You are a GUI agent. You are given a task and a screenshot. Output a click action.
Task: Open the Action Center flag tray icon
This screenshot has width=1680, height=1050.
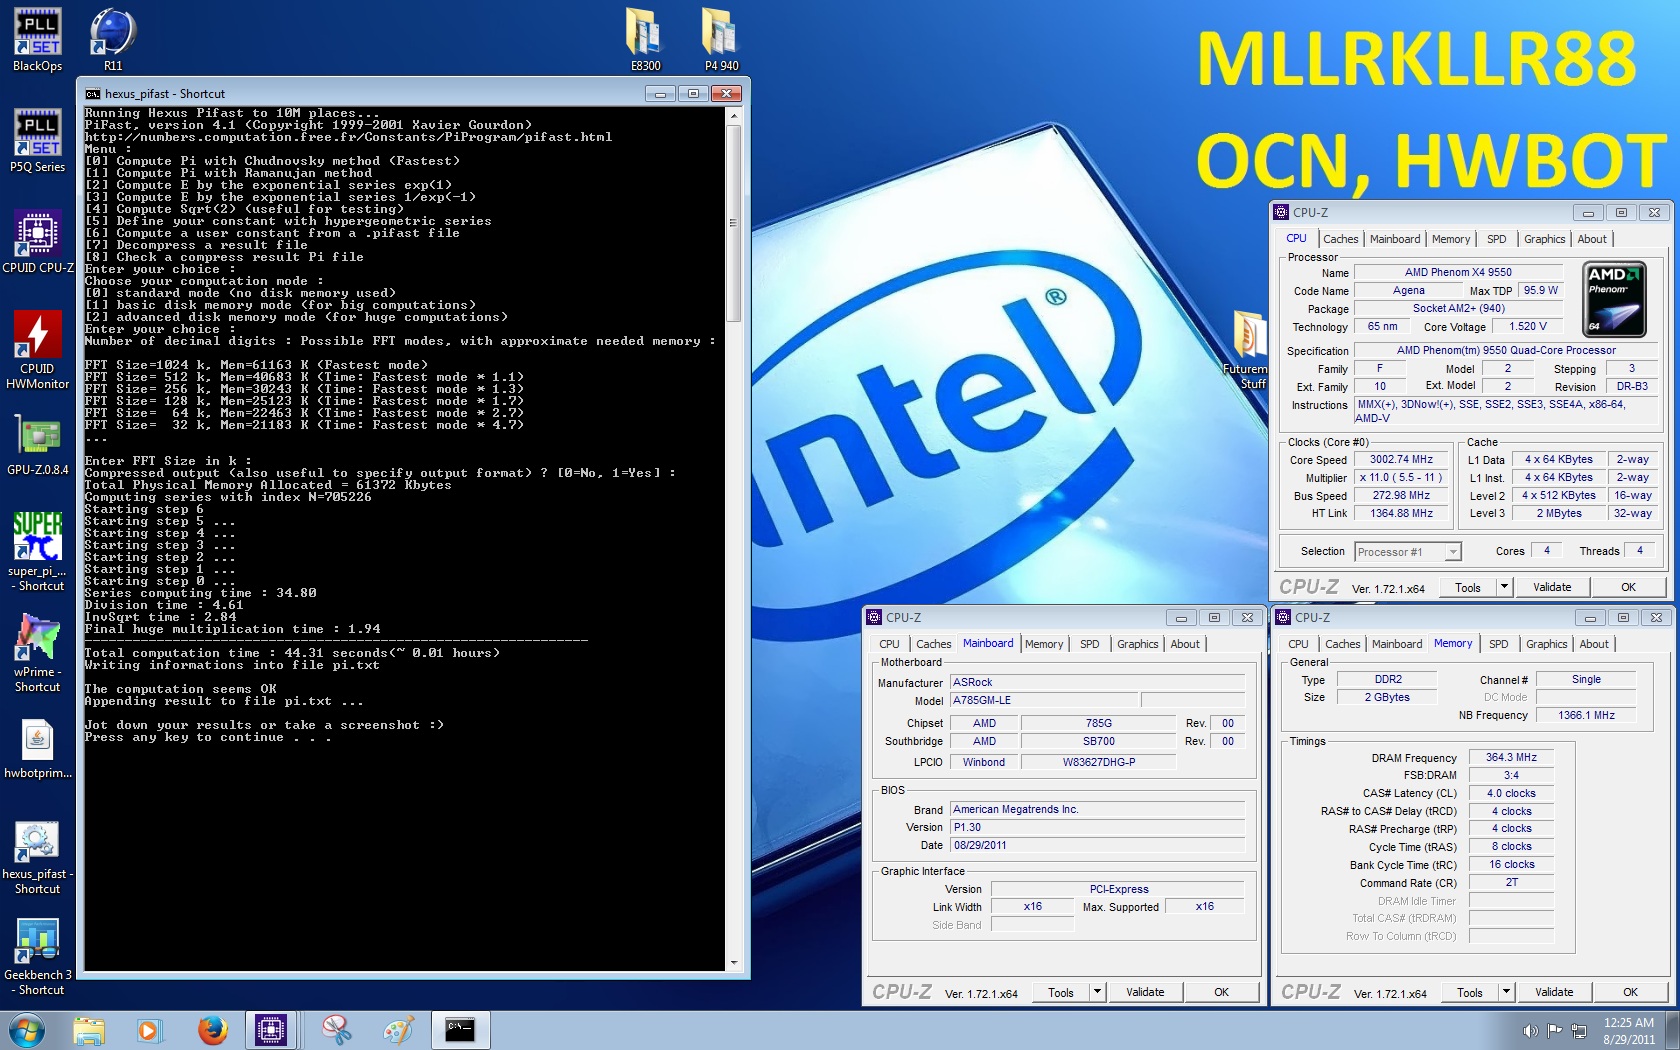1554,1031
